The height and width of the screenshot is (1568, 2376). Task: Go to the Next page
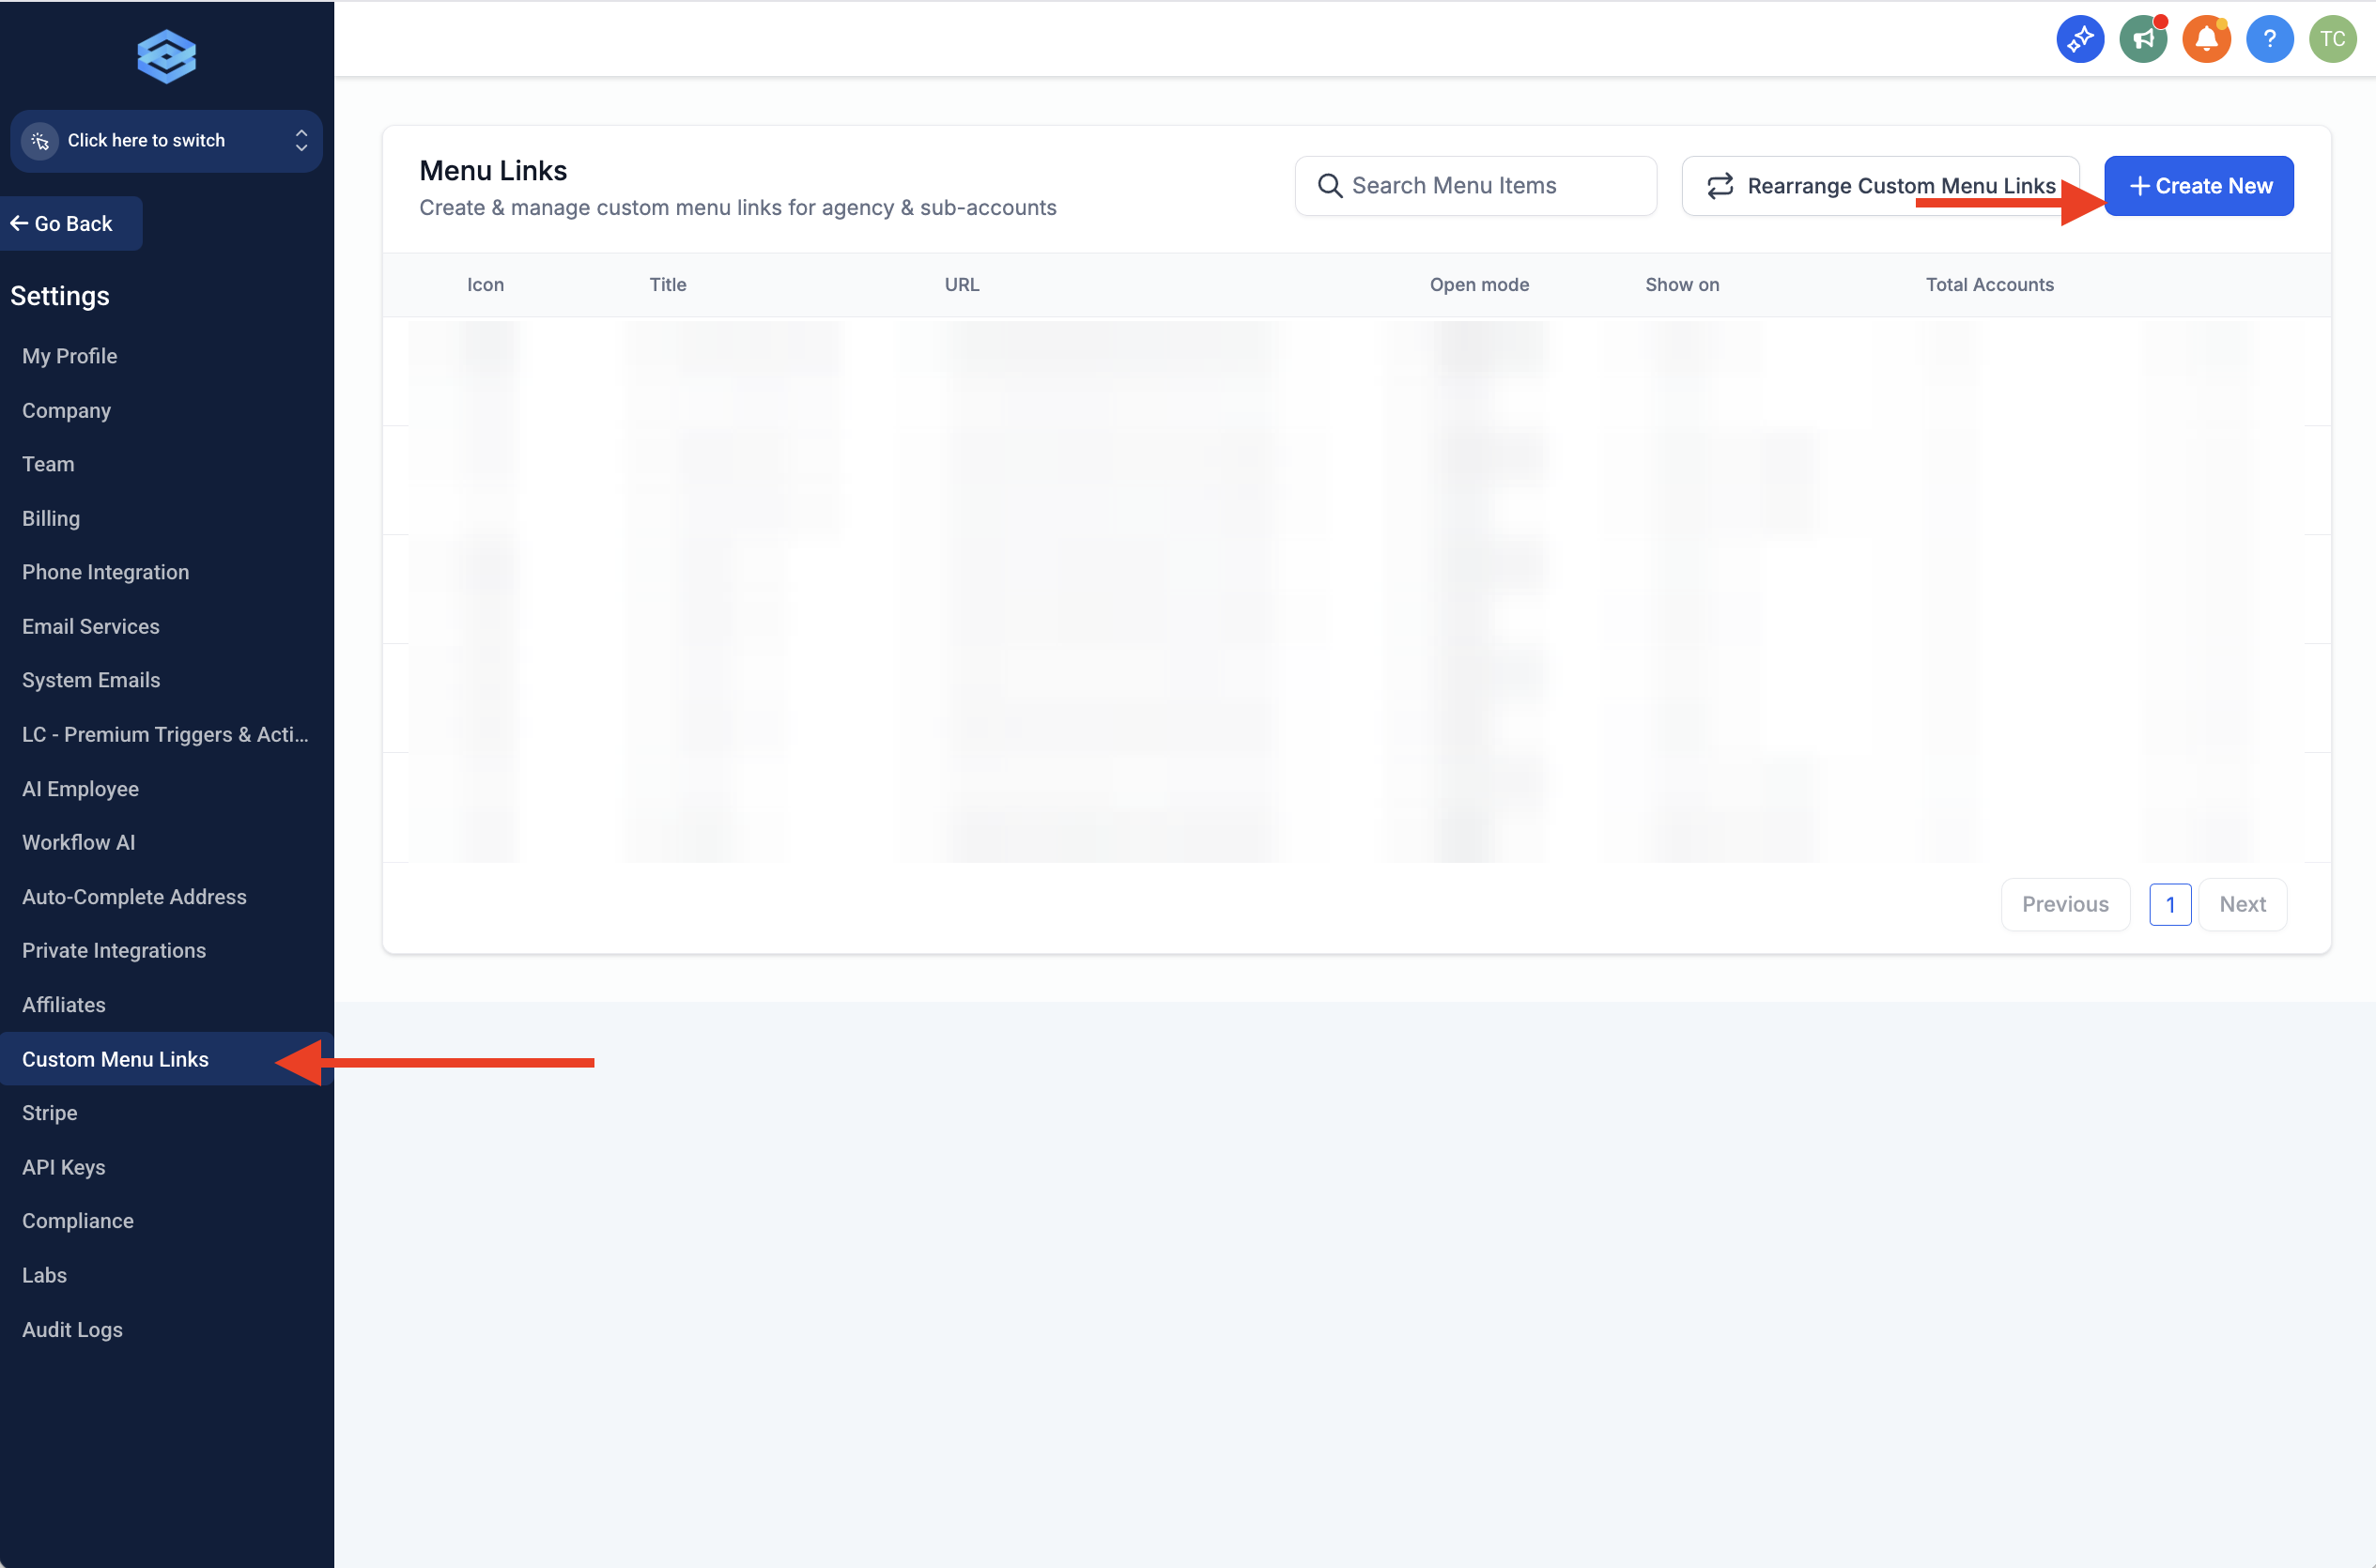click(x=2242, y=904)
